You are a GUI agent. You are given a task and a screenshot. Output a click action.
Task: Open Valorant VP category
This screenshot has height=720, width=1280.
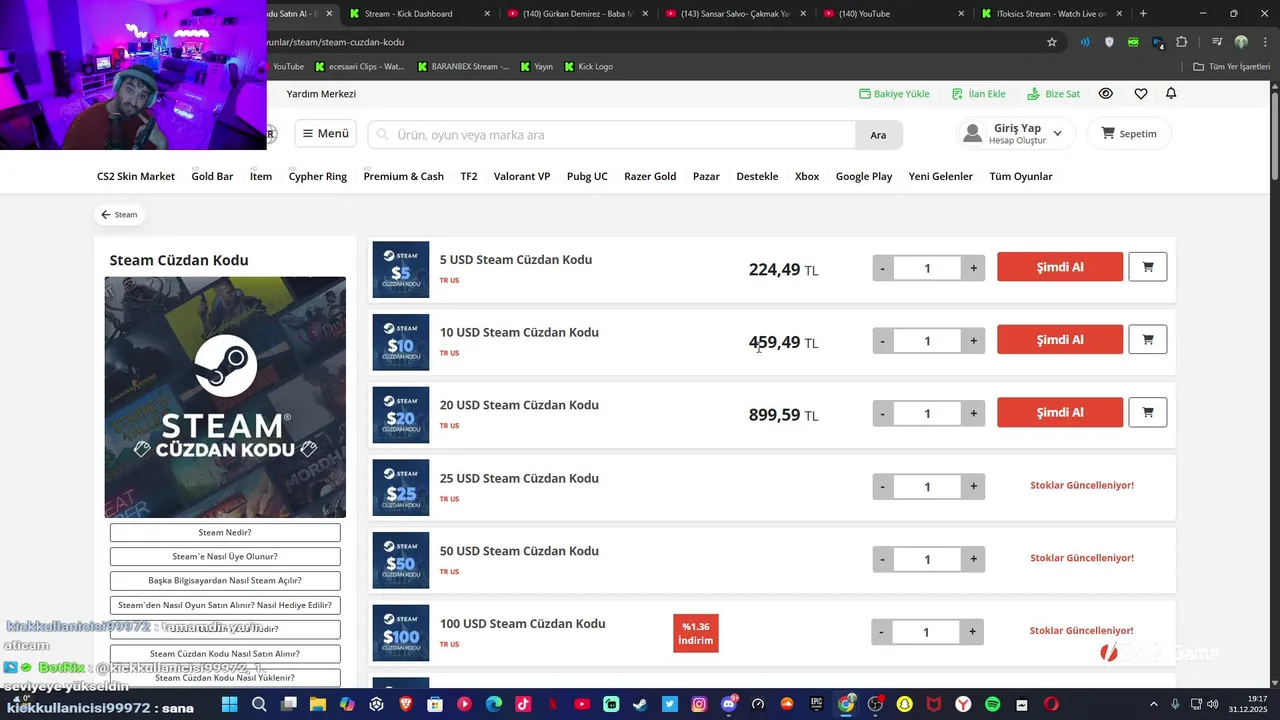point(522,176)
